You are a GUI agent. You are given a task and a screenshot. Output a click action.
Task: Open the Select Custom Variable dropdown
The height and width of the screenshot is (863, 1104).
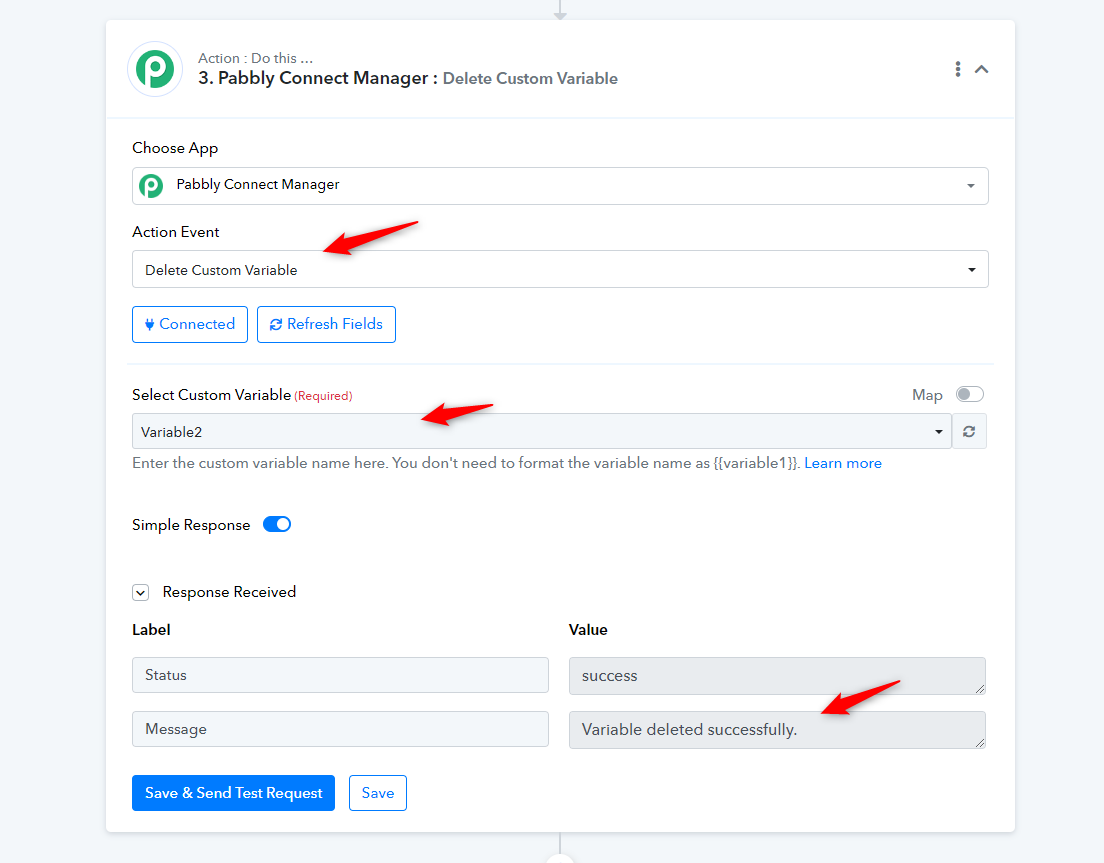(x=541, y=431)
